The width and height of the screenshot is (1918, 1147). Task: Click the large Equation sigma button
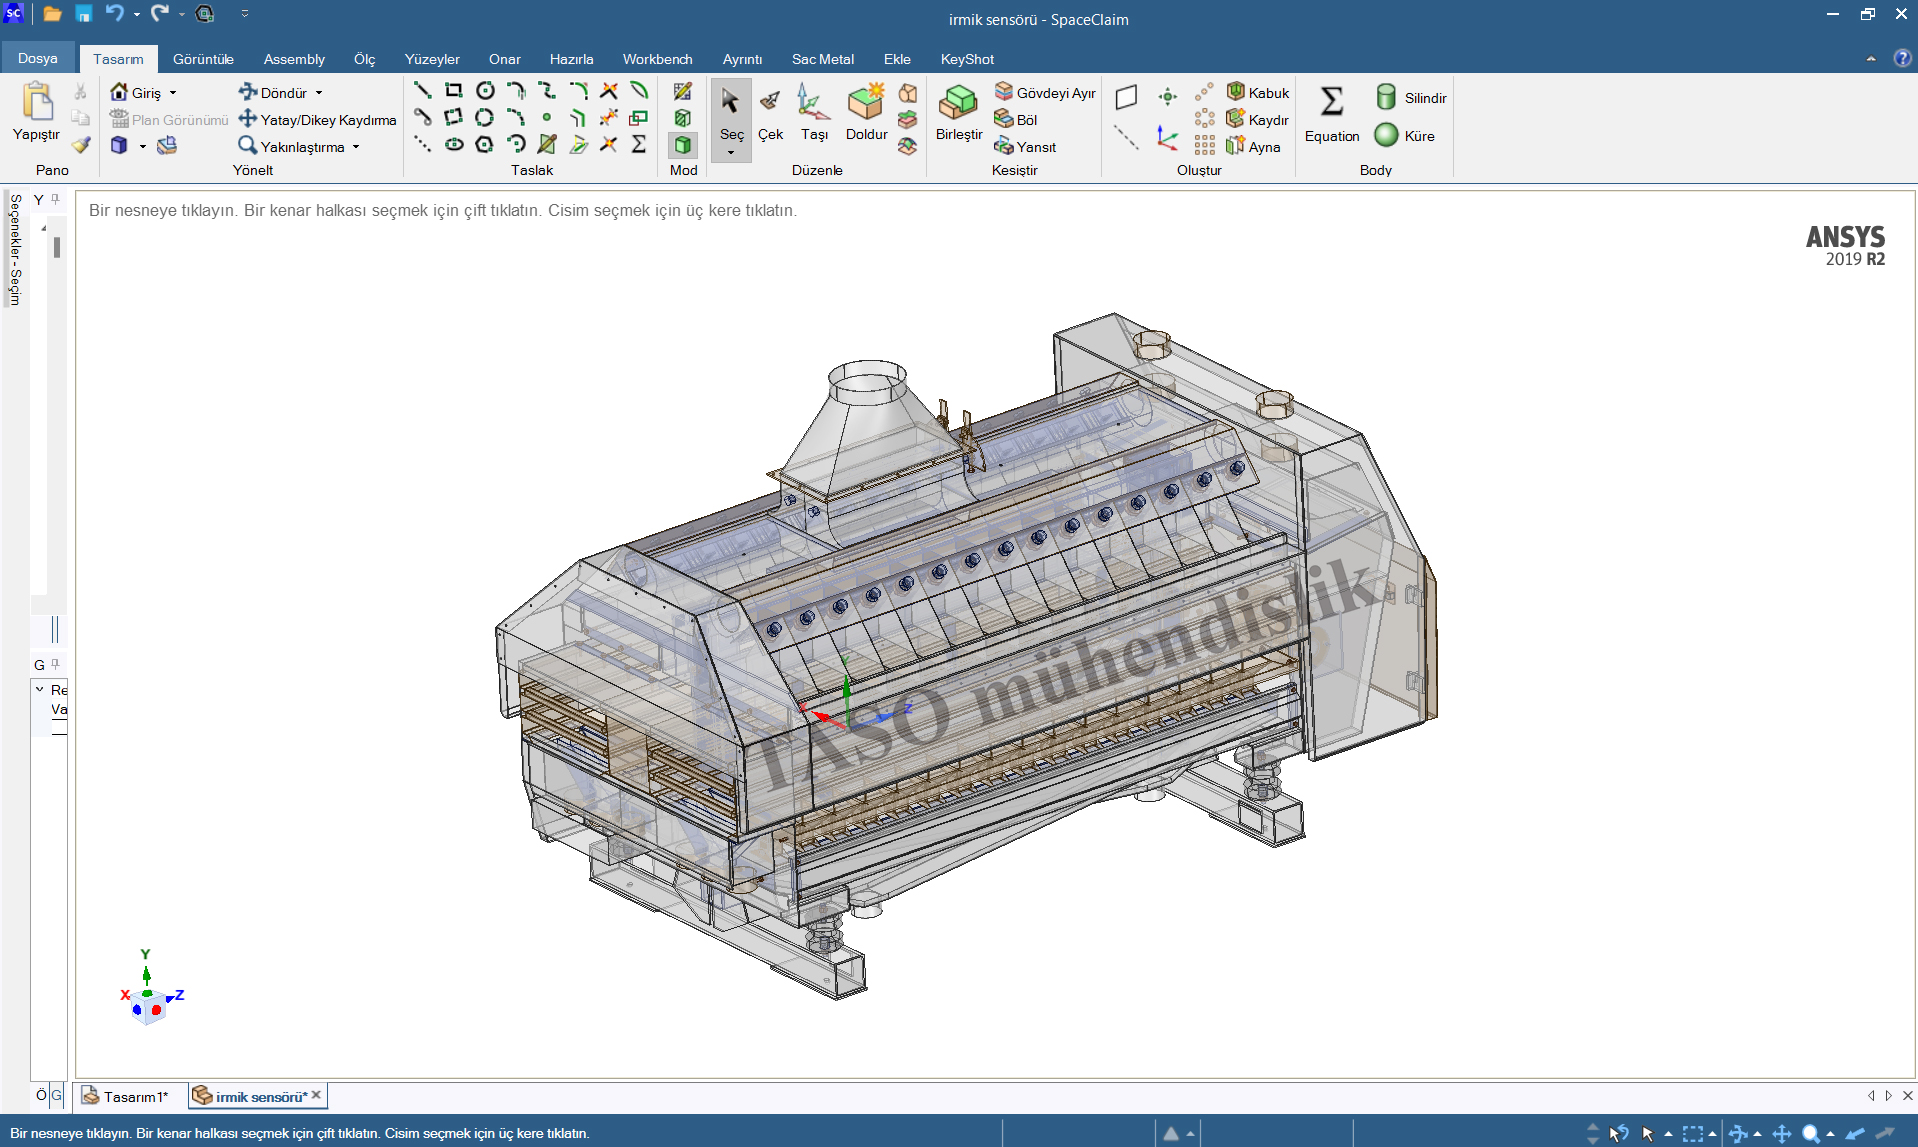1332,113
